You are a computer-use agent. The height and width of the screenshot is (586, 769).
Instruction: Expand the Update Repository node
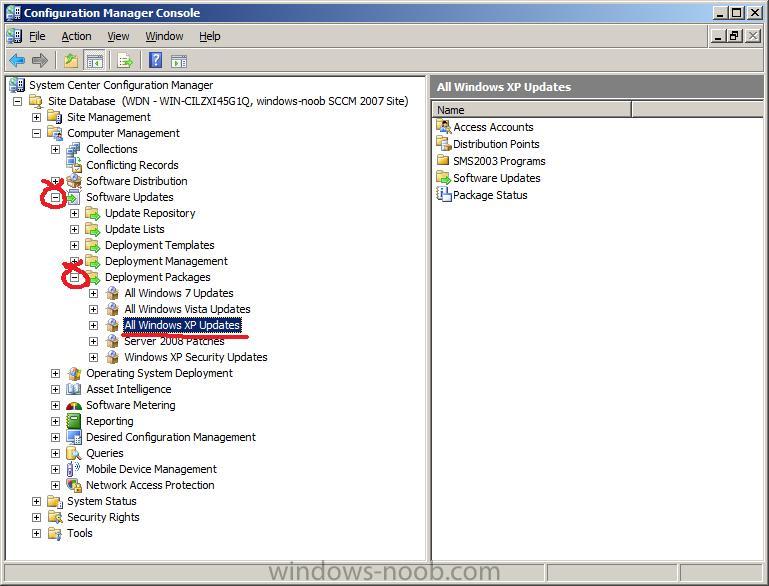pos(75,213)
